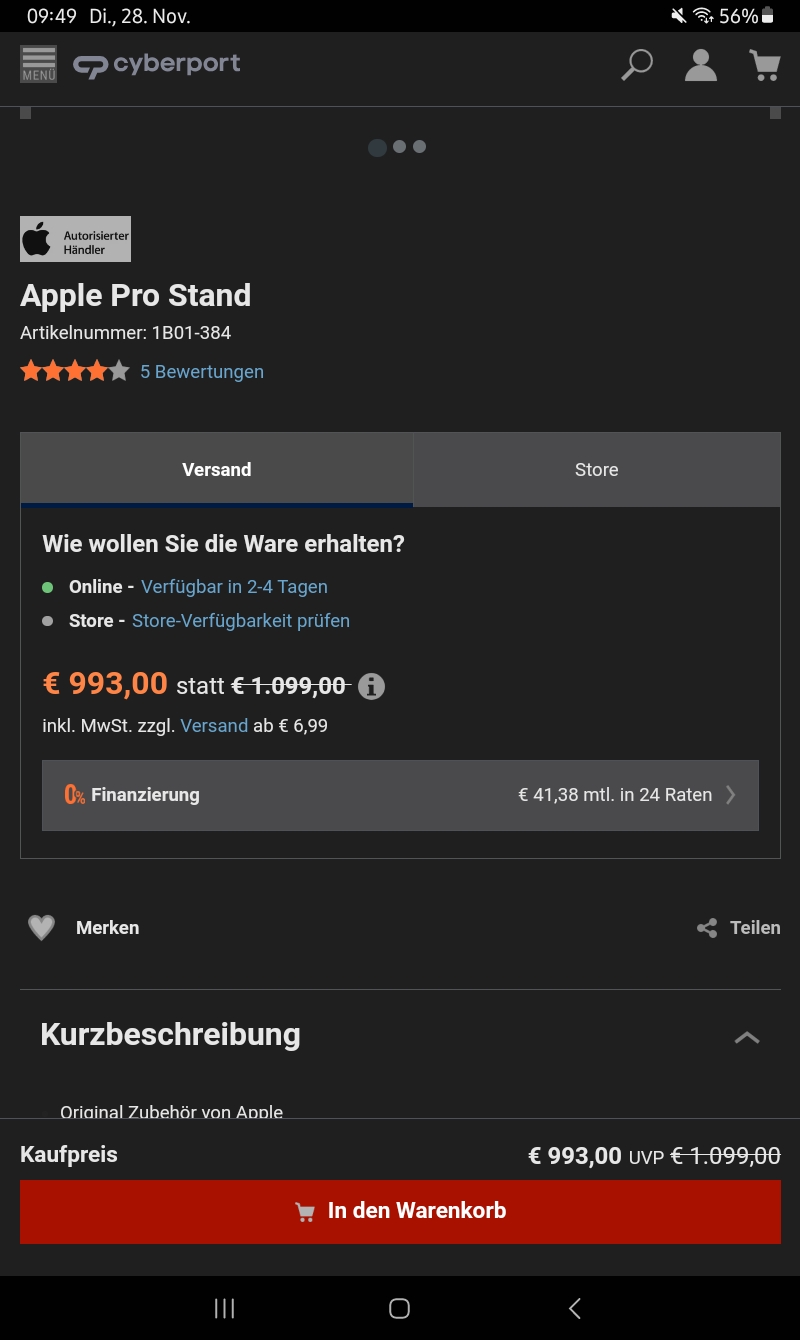Open the search magnifier icon
Viewport: 800px width, 1340px height.
point(636,65)
